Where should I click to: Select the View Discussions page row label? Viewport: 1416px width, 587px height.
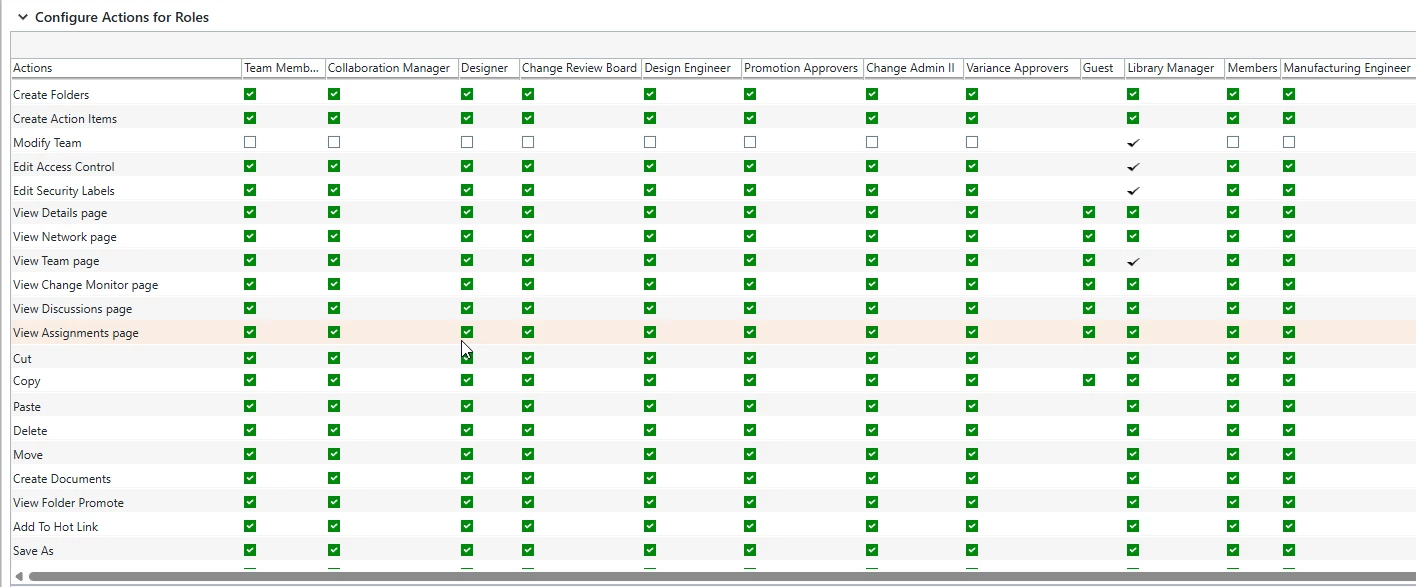[x=73, y=309]
